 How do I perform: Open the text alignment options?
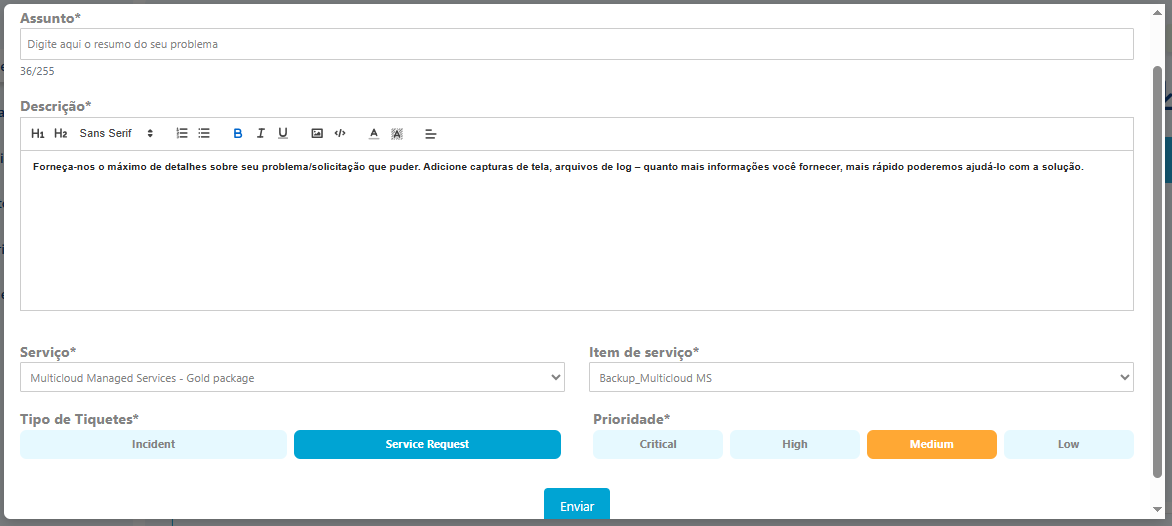[x=431, y=134]
